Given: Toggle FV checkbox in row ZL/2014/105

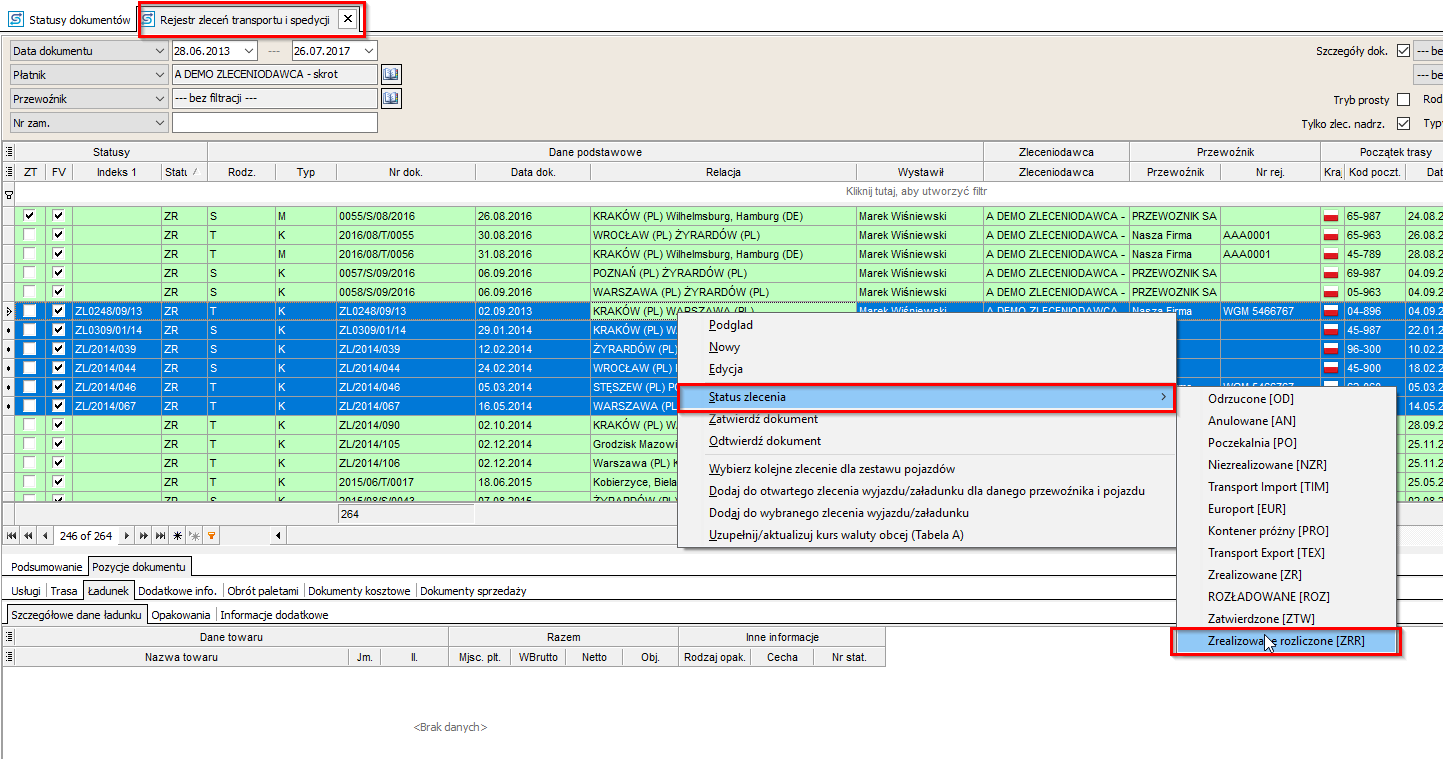Looking at the screenshot, I should tap(59, 444).
